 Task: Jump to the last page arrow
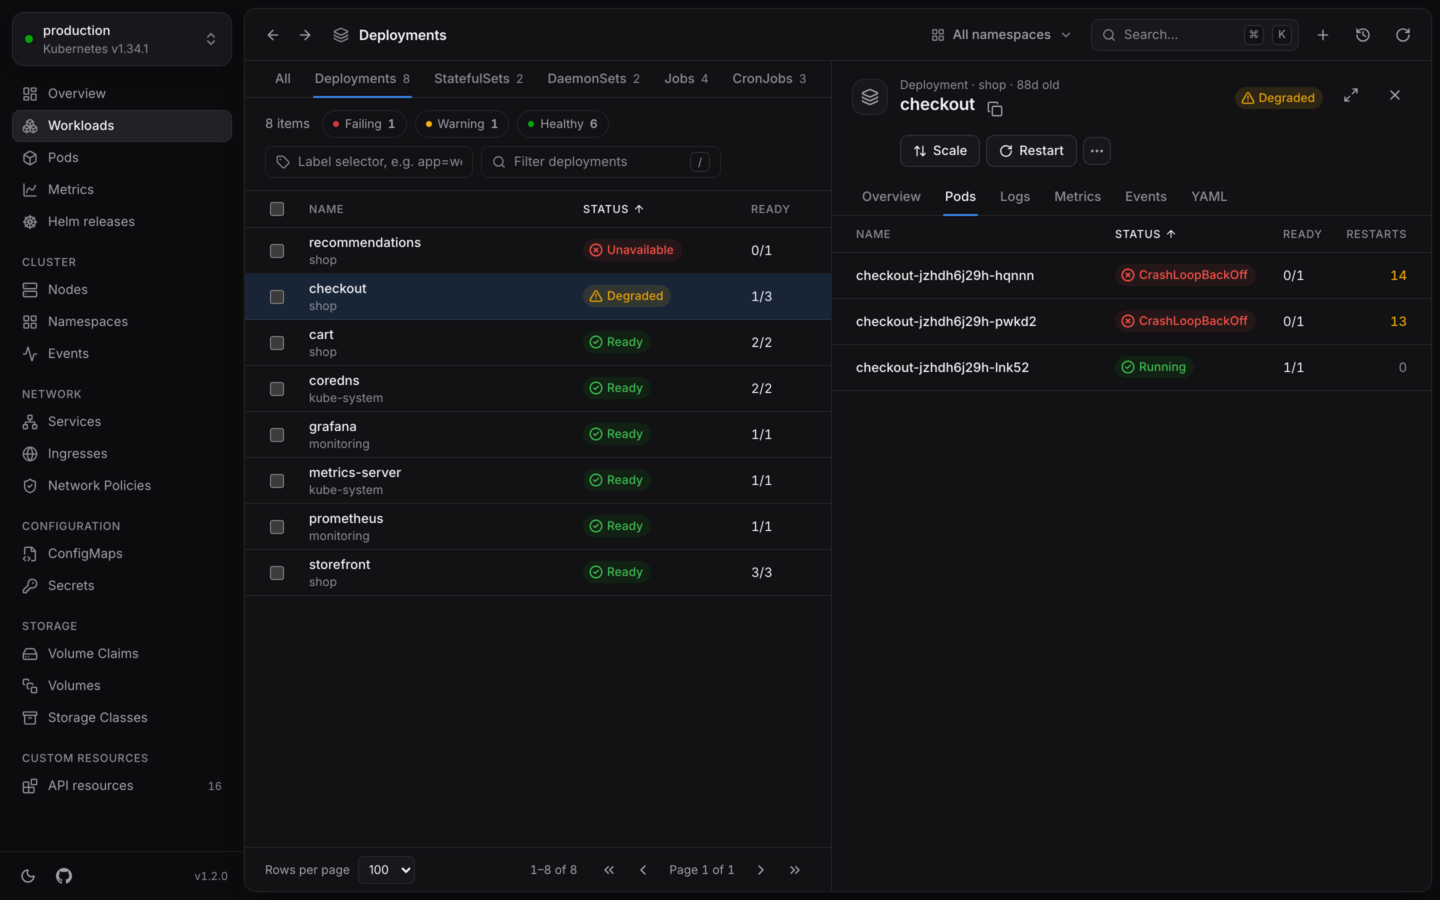click(x=795, y=870)
